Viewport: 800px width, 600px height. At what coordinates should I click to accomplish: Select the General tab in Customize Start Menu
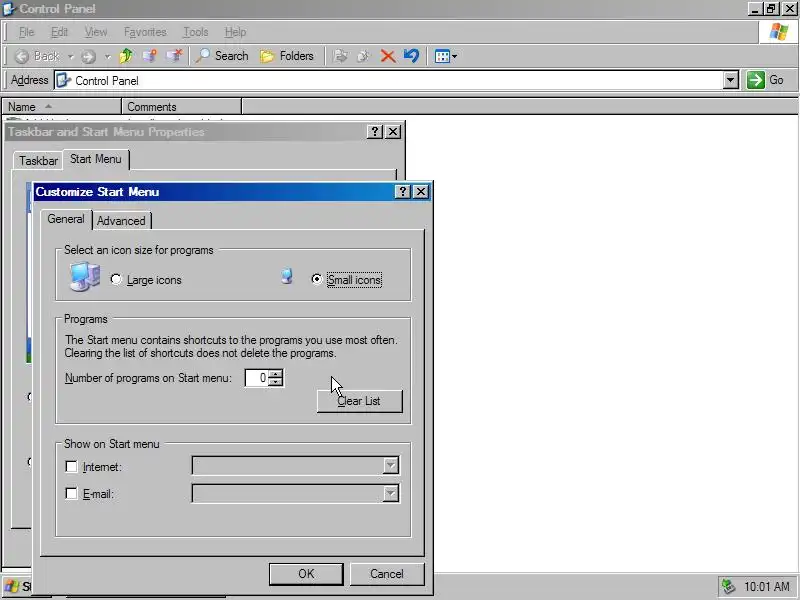click(x=66, y=219)
